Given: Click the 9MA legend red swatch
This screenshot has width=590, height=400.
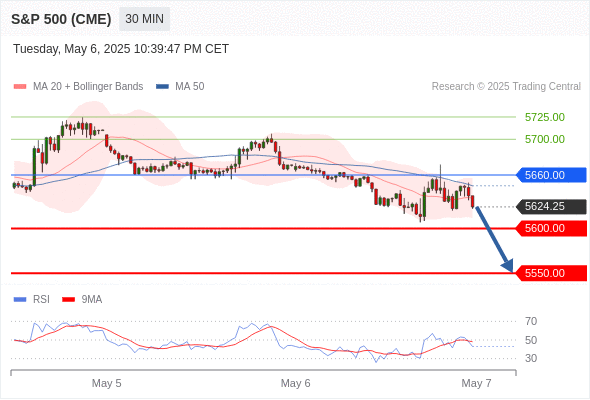Looking at the screenshot, I should [x=68, y=300].
